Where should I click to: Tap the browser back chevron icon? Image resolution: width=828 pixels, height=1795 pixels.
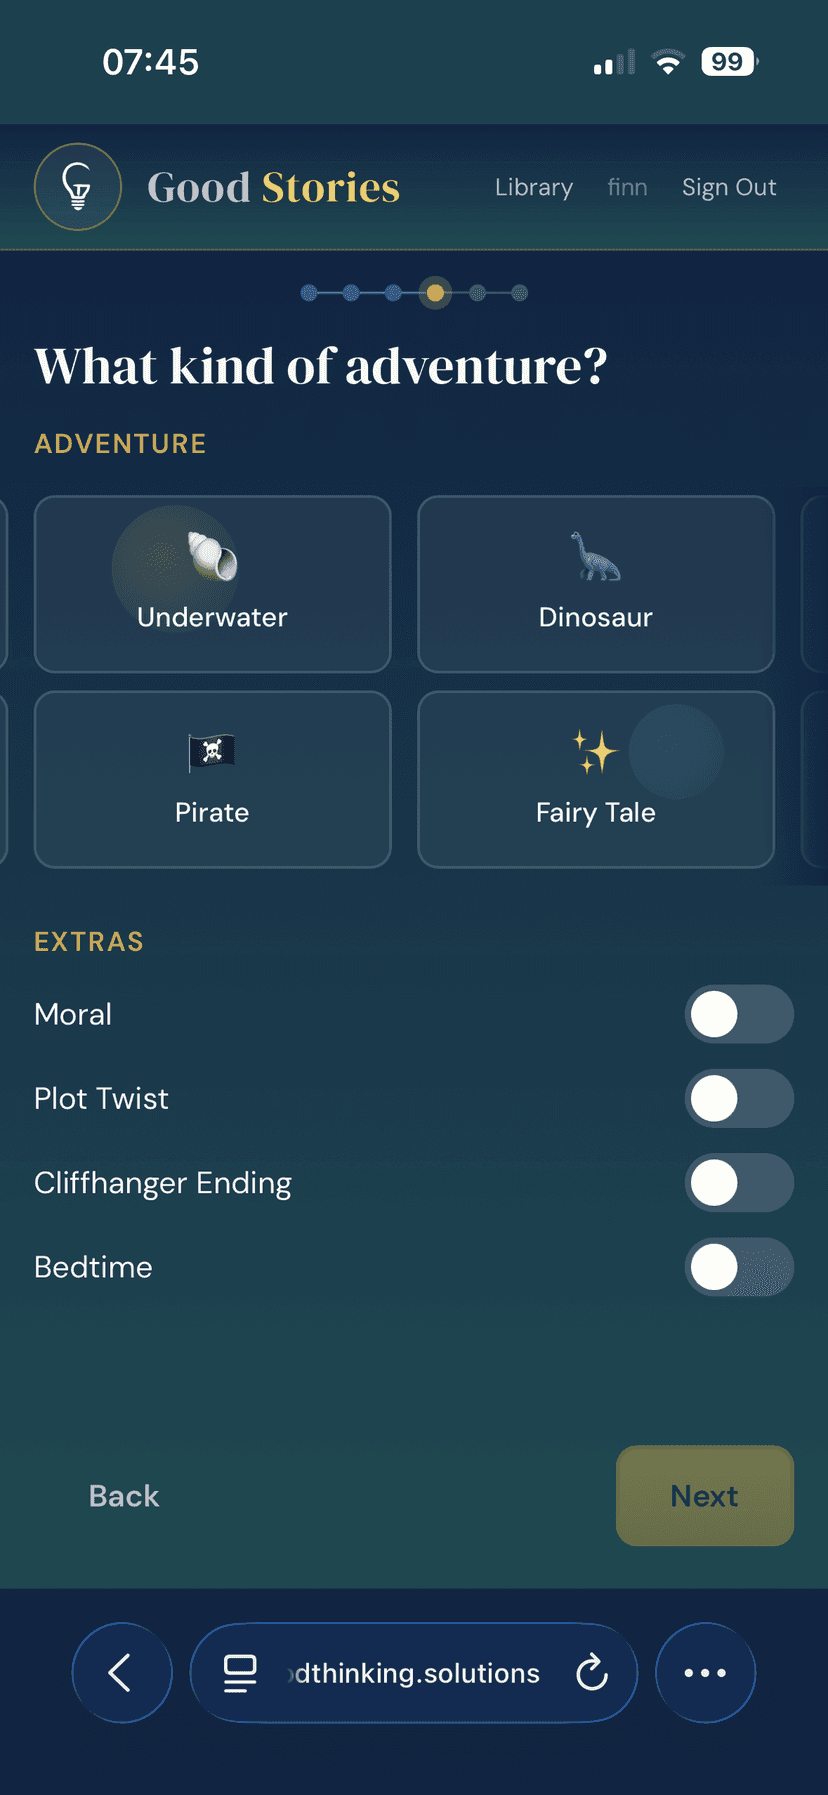(x=122, y=1672)
